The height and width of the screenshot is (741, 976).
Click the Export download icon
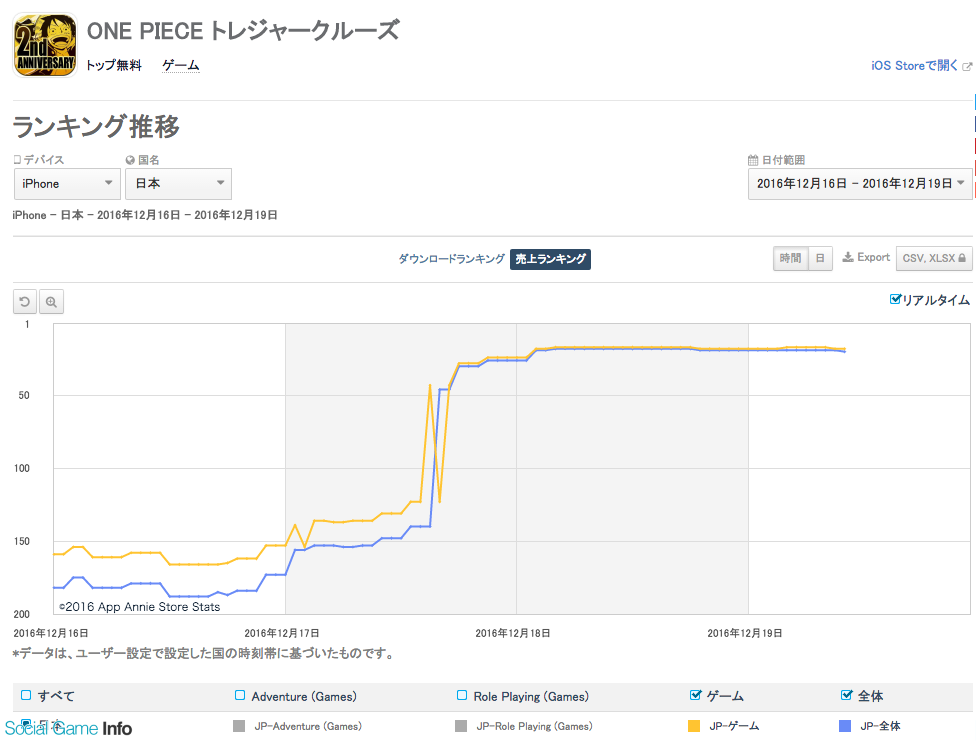(x=848, y=257)
